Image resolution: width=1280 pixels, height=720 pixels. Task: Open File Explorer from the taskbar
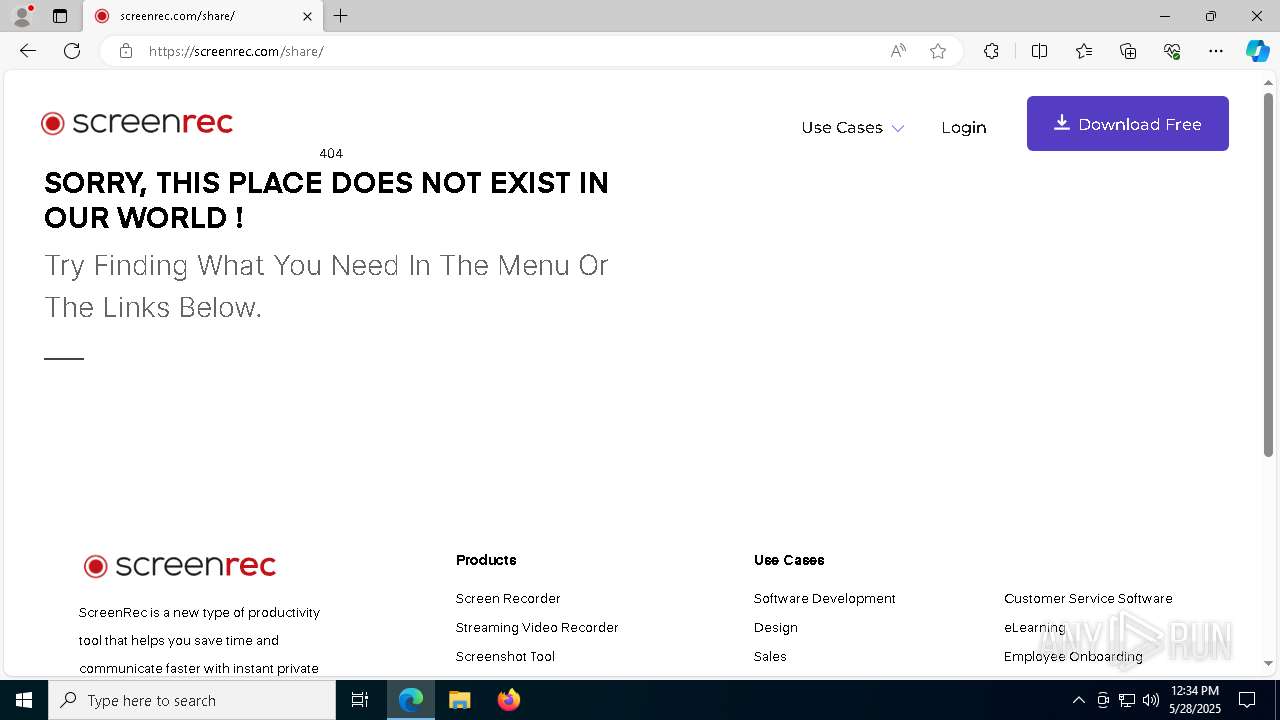(459, 700)
